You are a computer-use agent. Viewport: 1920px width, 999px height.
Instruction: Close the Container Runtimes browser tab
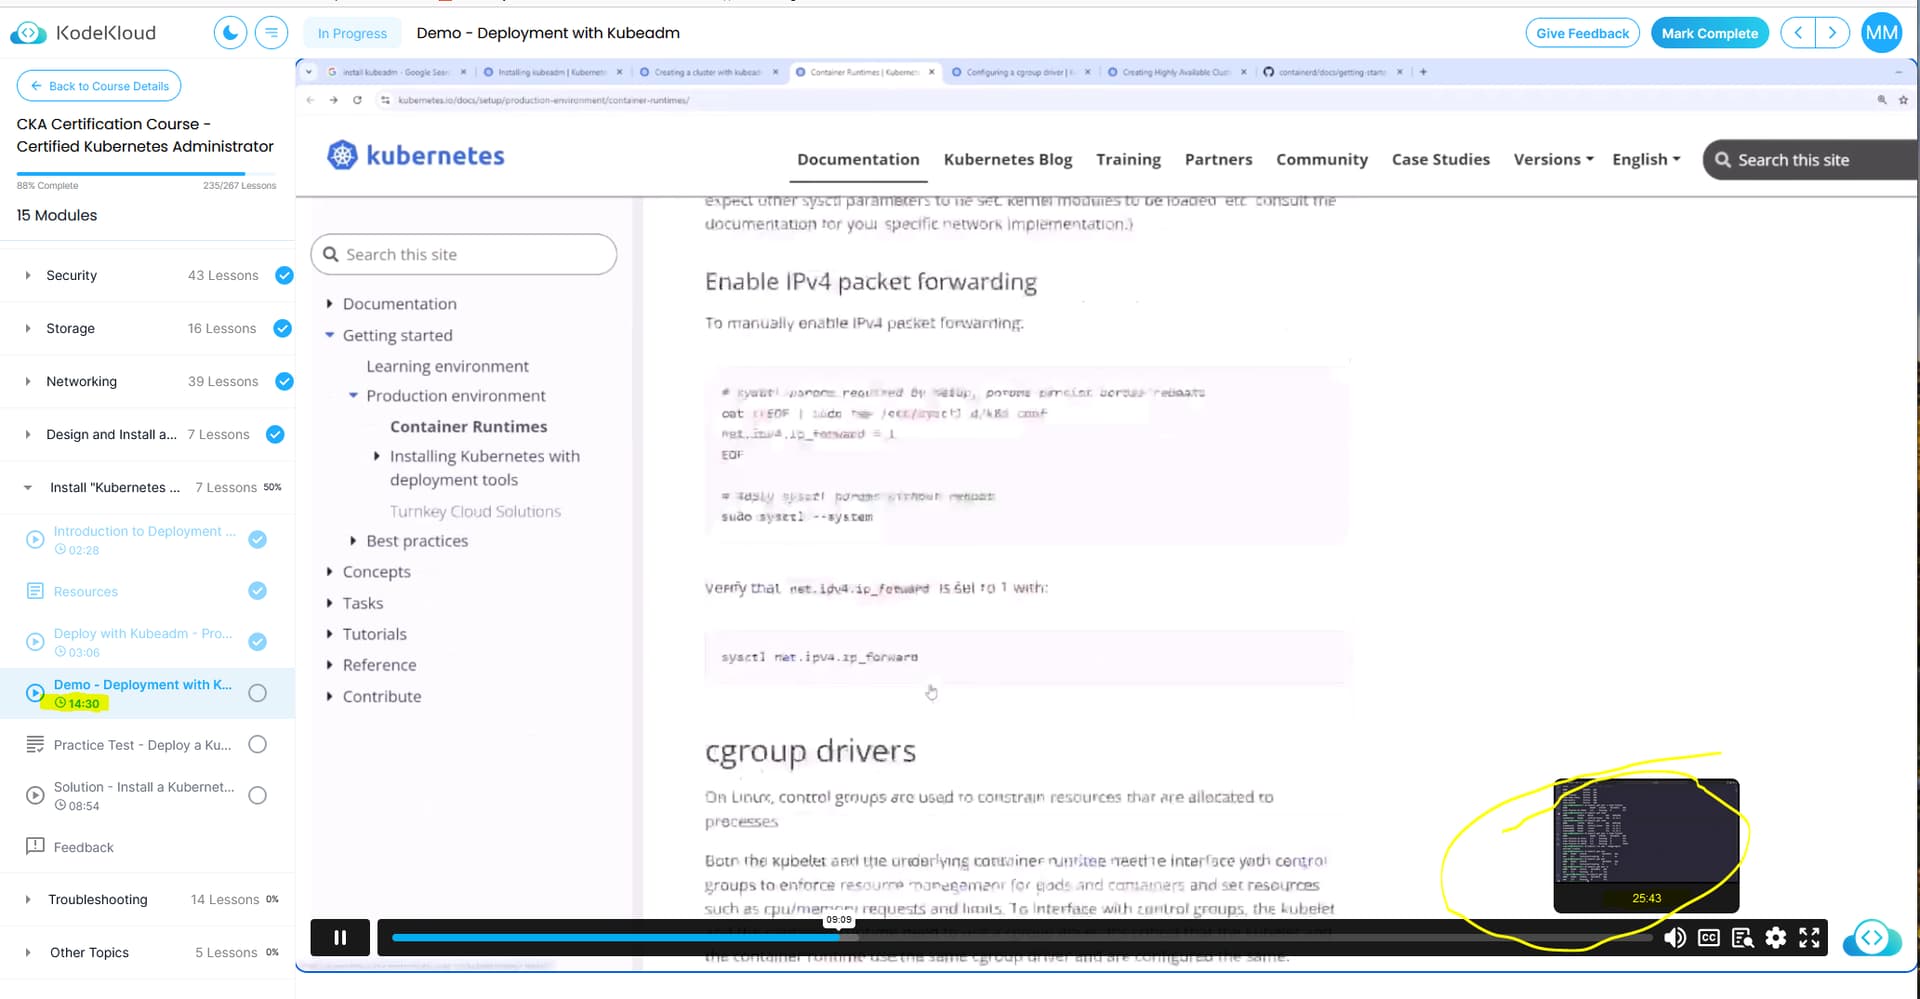tap(932, 72)
